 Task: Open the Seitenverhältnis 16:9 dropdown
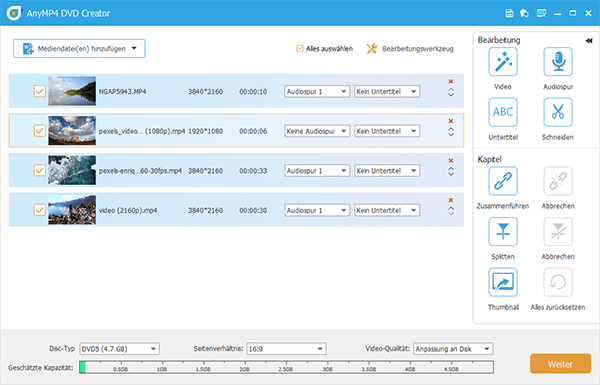(x=286, y=349)
